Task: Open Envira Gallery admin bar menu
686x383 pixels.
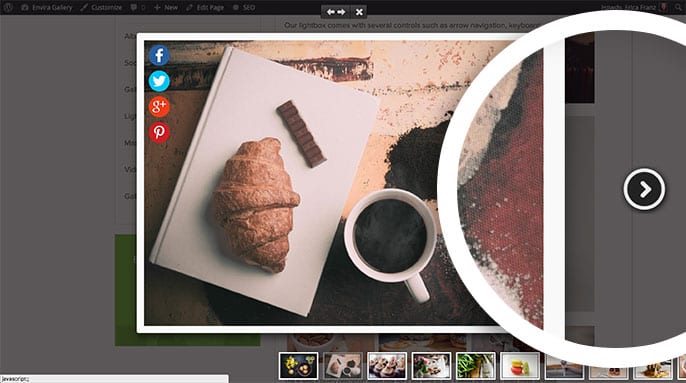Action: tap(46, 7)
